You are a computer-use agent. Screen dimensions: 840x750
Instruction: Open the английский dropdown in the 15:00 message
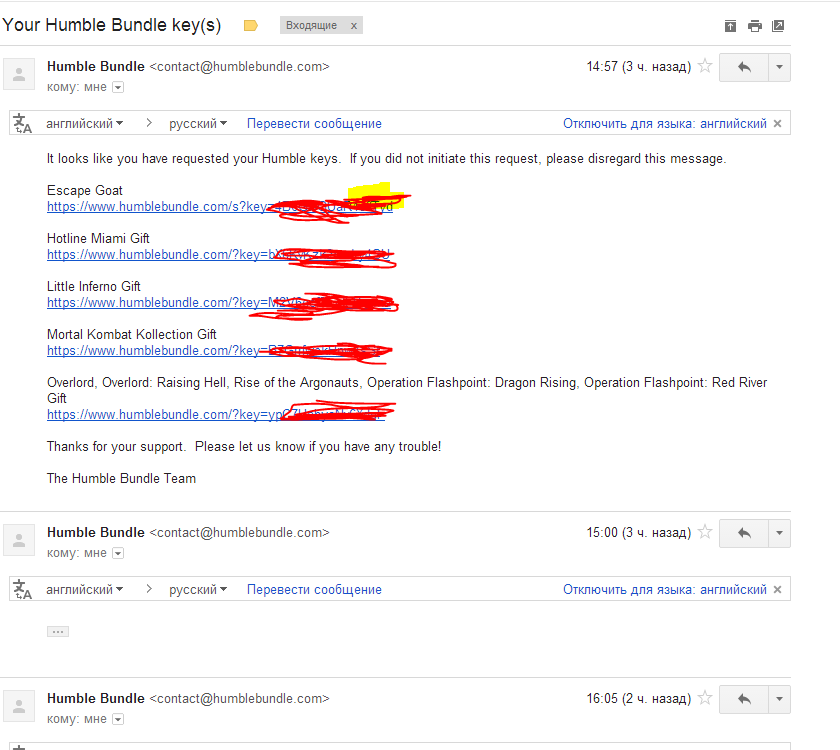[85, 590]
